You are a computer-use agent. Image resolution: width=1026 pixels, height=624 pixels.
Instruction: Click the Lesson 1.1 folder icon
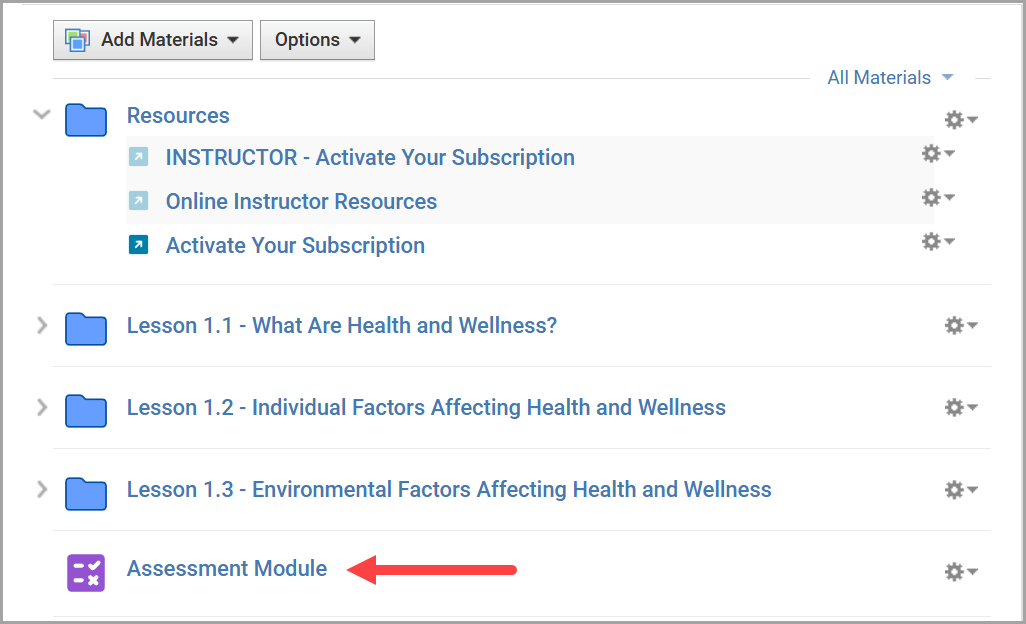pyautogui.click(x=86, y=327)
